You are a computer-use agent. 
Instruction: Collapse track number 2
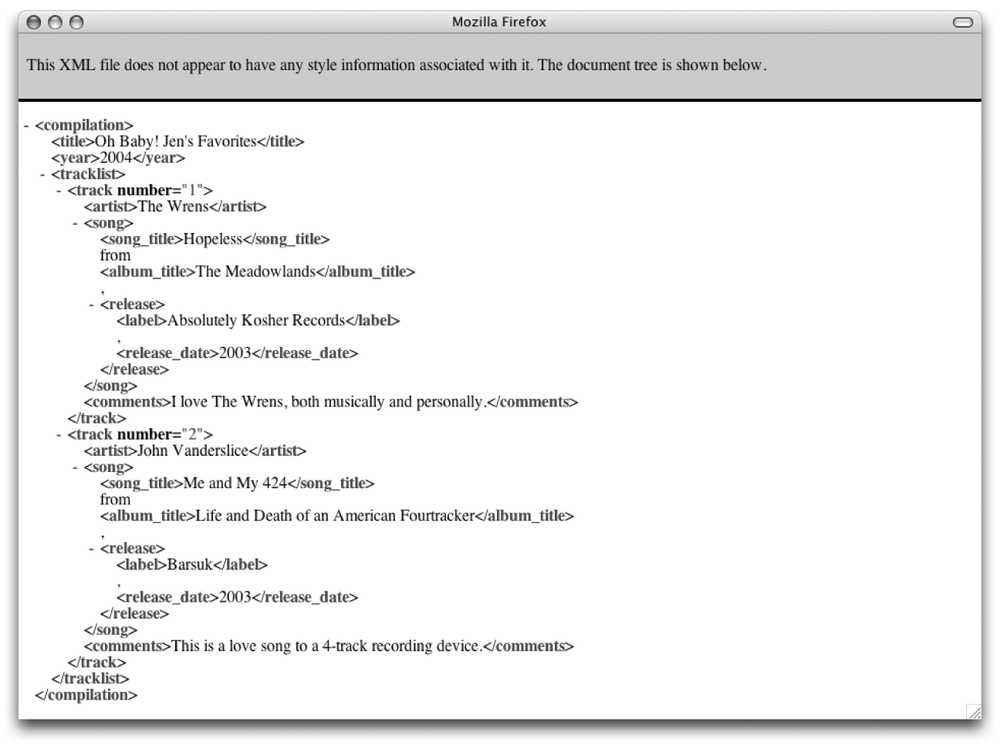[x=58, y=434]
